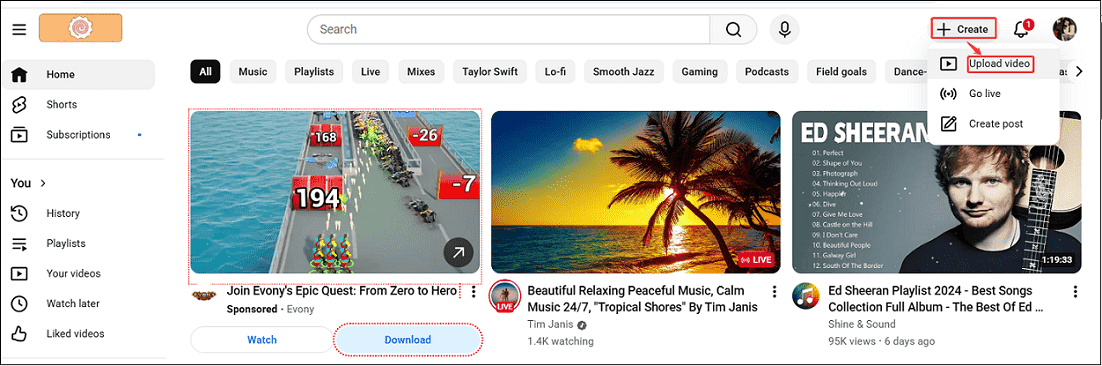Open the tropical sunset live thumbnail
The width and height of the screenshot is (1102, 366).
(635, 192)
